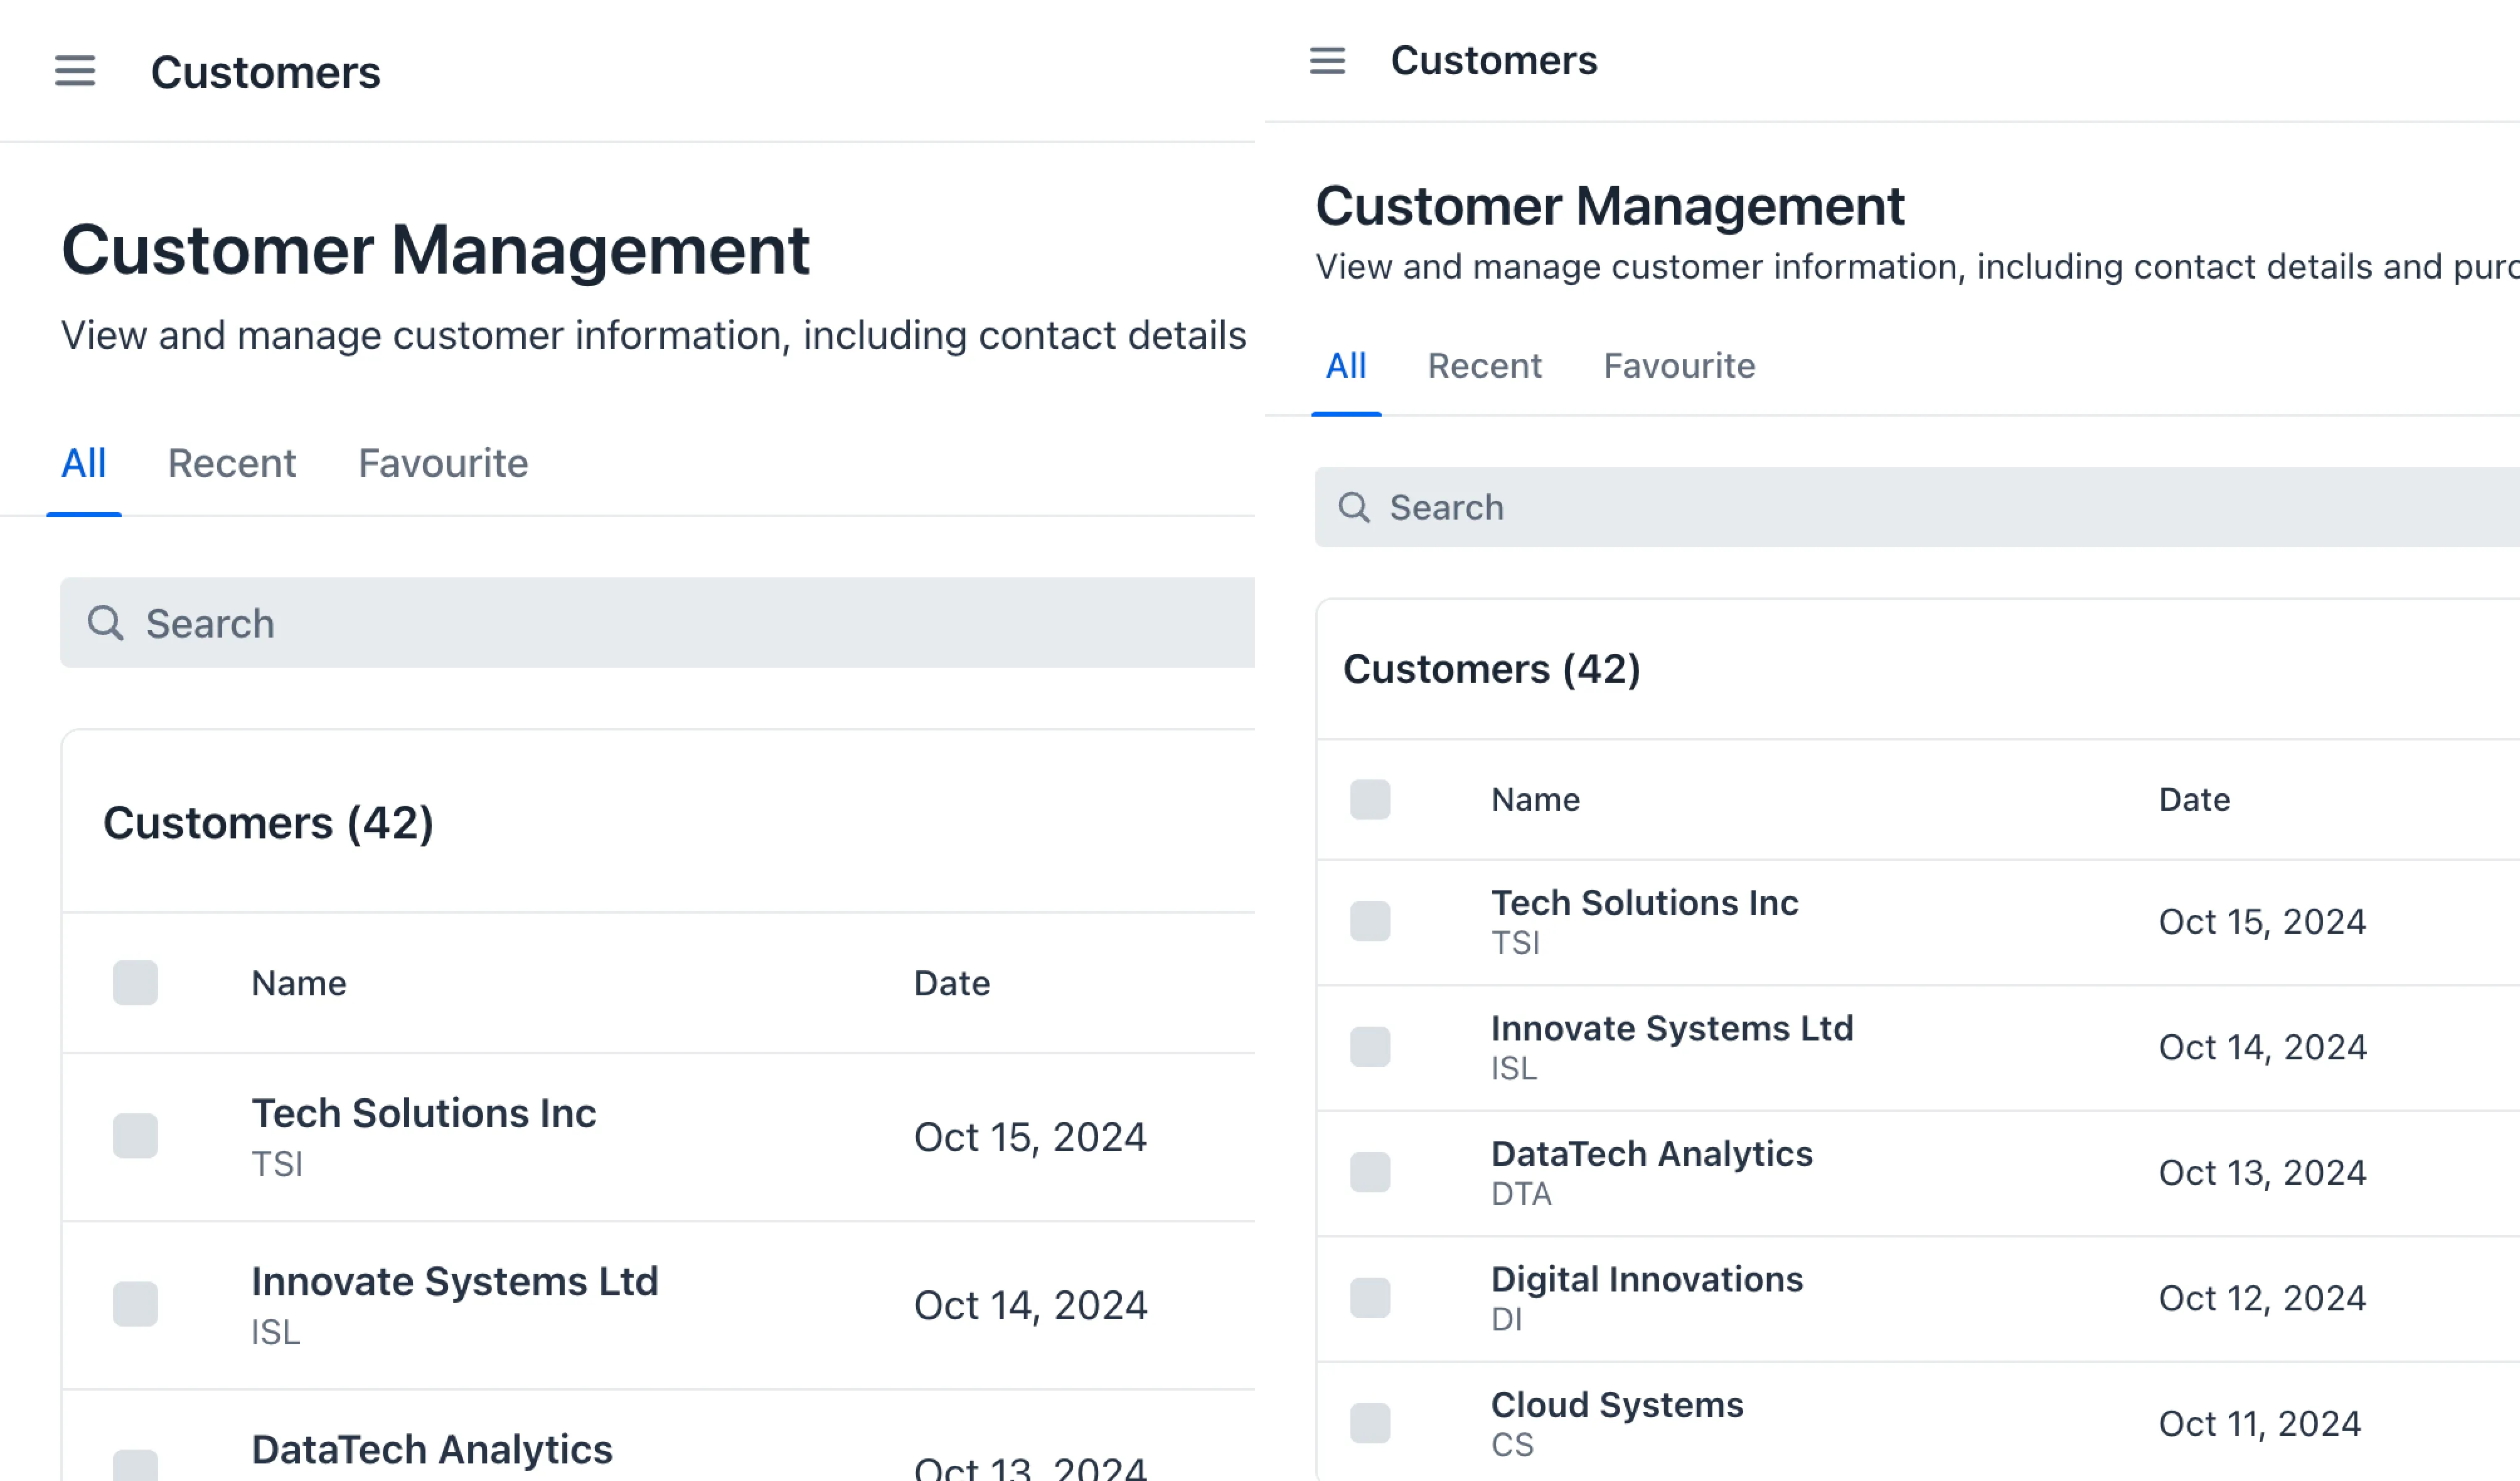Click the right panel's Search field
Viewport: 2520px width, 1481px height.
click(1700, 507)
